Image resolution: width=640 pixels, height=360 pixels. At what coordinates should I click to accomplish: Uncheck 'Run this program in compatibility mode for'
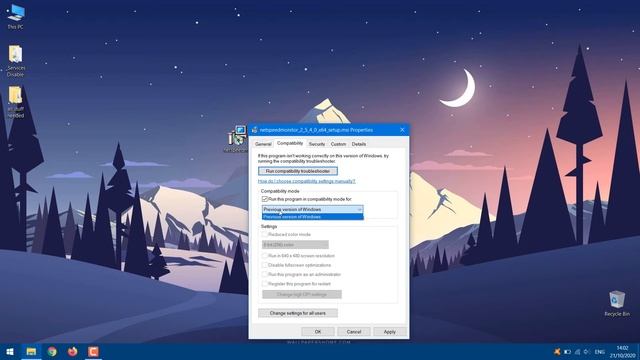(264, 199)
